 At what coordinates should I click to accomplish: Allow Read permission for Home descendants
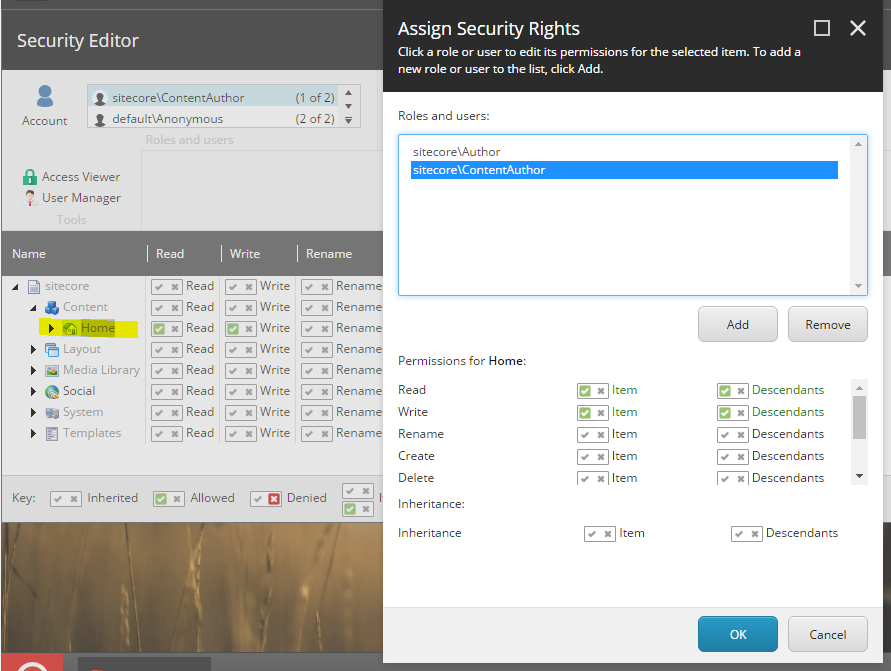click(x=725, y=391)
